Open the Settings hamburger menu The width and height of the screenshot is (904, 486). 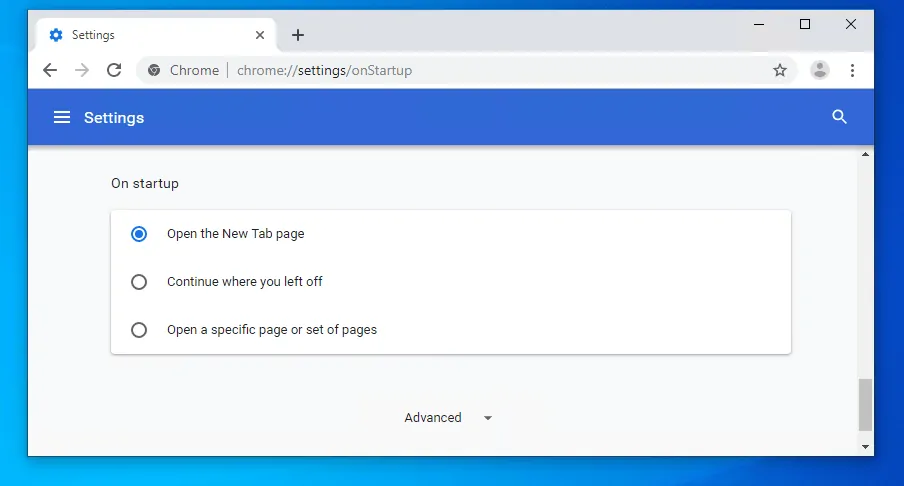[x=62, y=118]
